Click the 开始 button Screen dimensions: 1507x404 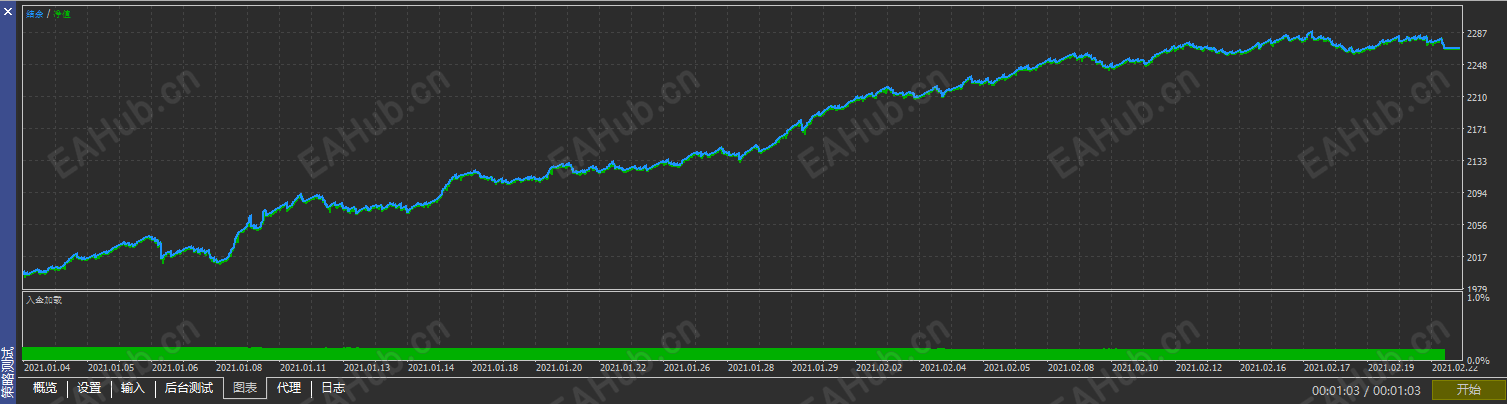click(1468, 390)
